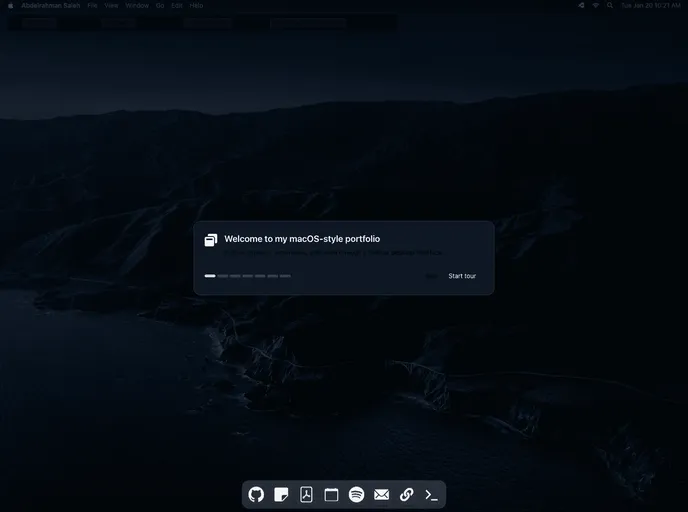Click the 'Welcome to my macOS-style portfolio' heading
Image resolution: width=688 pixels, height=512 pixels.
pos(302,239)
